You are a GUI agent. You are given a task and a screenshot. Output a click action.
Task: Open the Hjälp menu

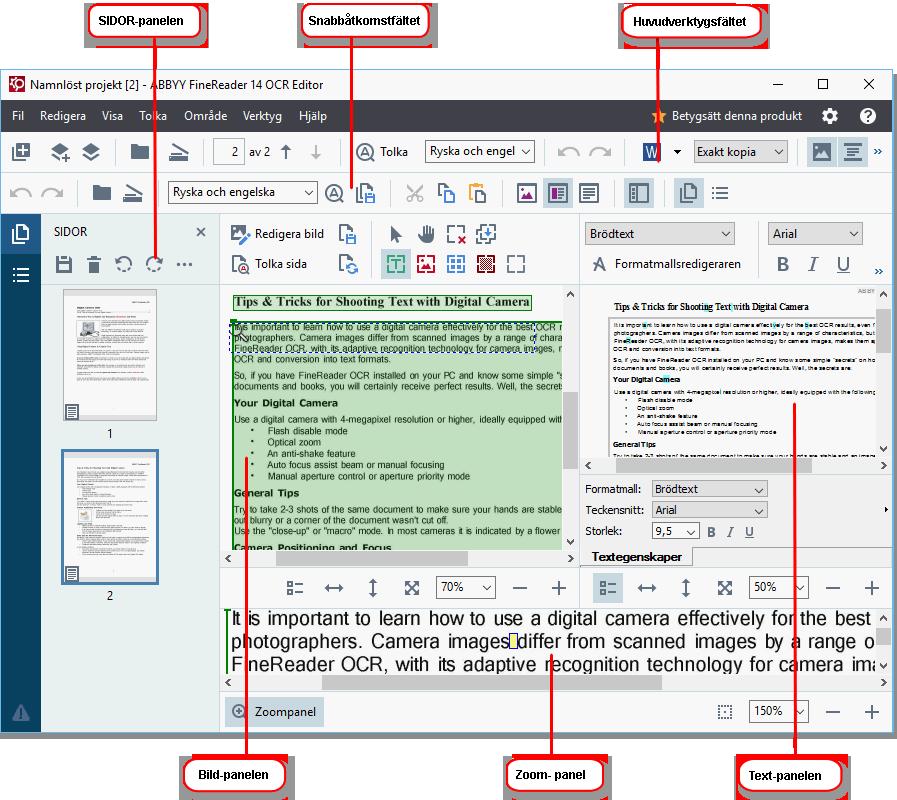pos(313,116)
